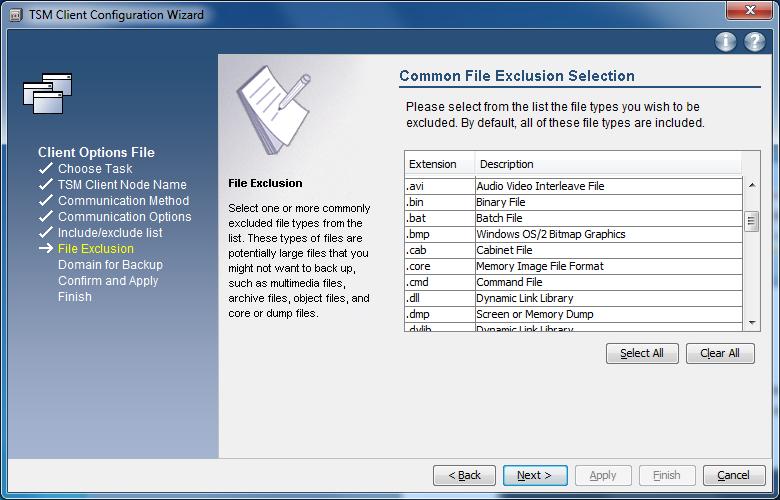Return to previous page with Back button
This screenshot has width=780, height=500.
(x=464, y=475)
